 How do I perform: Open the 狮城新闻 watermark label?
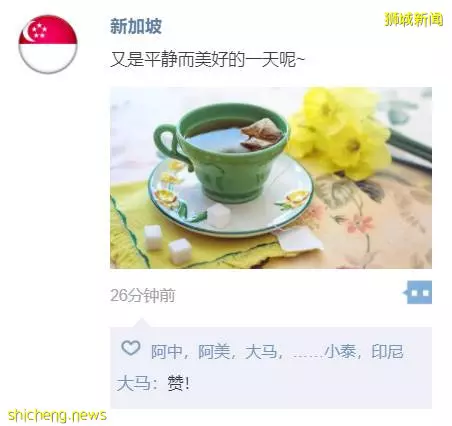click(x=414, y=19)
